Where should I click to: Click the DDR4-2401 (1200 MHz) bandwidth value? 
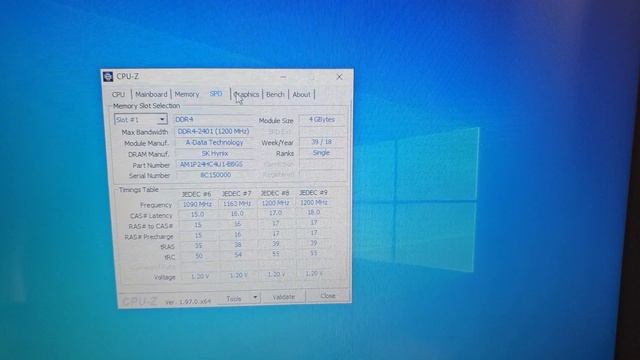click(x=214, y=131)
